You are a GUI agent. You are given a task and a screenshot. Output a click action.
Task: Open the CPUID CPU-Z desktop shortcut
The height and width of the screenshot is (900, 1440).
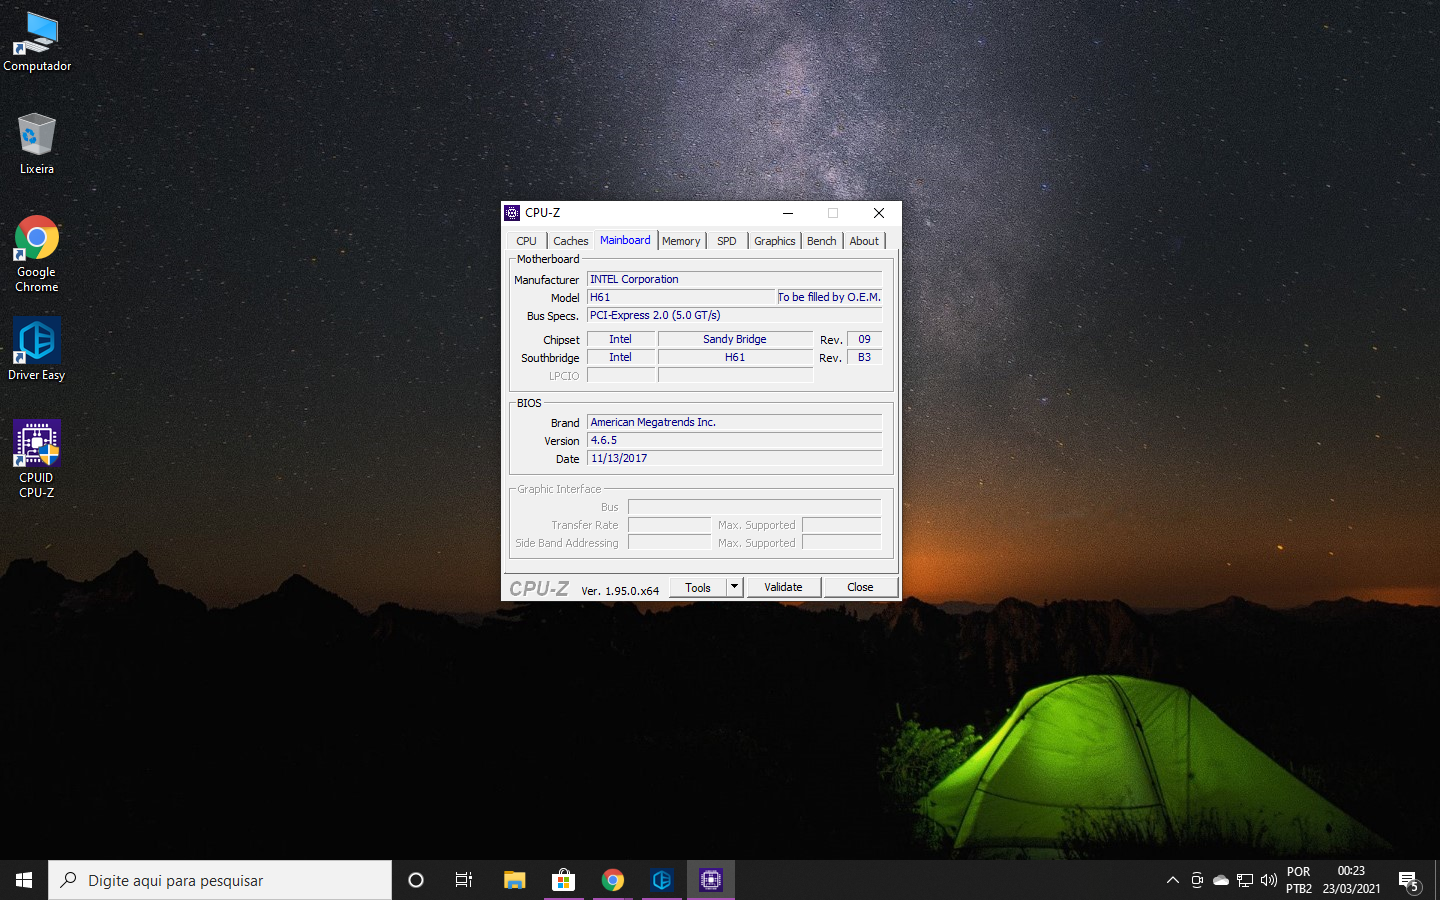pyautogui.click(x=37, y=458)
